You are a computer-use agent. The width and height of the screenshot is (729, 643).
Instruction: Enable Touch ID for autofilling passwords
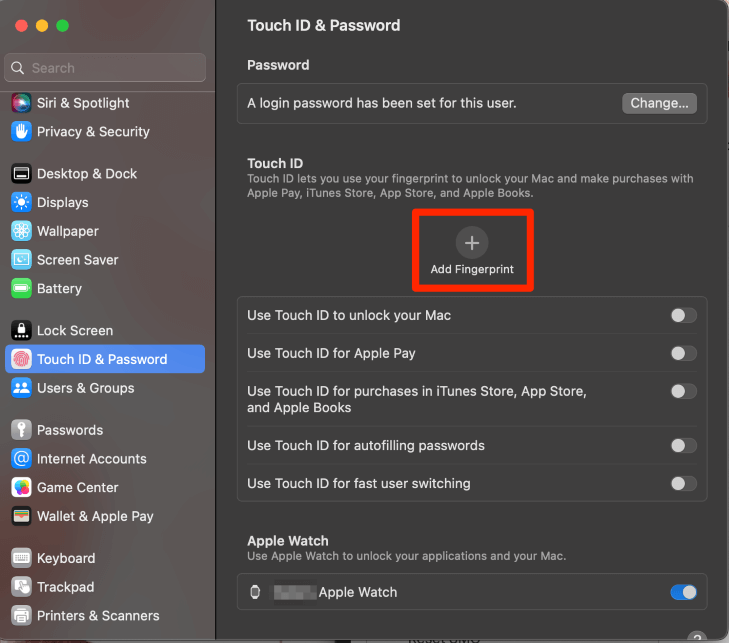(x=683, y=446)
